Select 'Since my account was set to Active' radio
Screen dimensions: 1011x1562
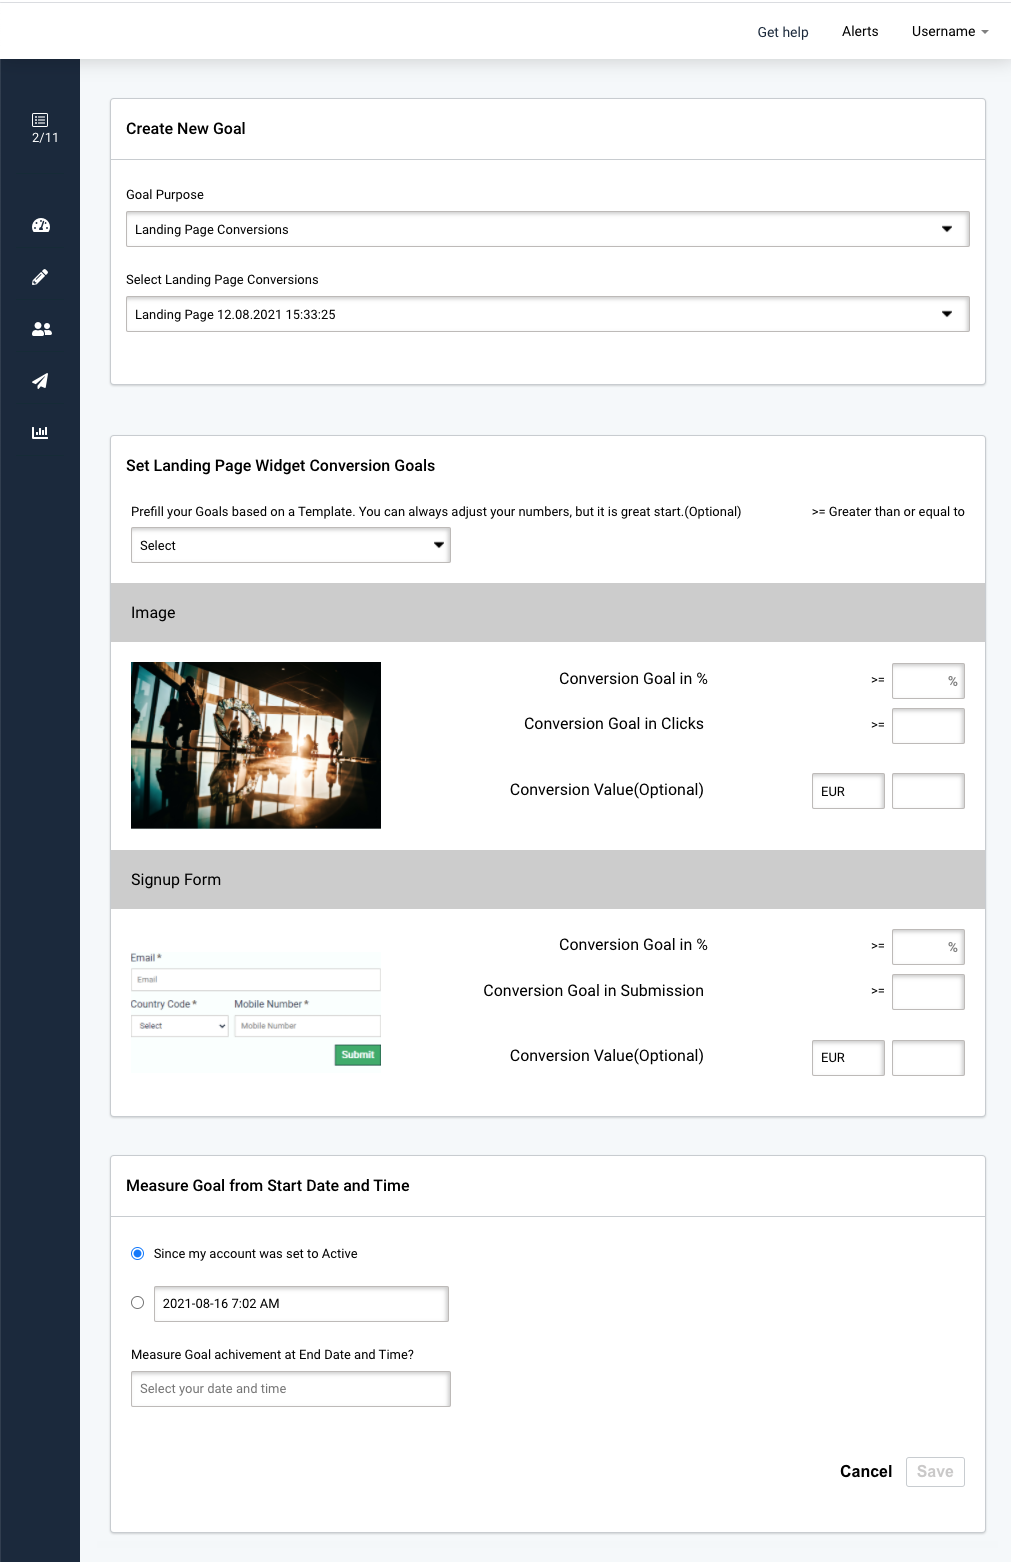tap(138, 1254)
